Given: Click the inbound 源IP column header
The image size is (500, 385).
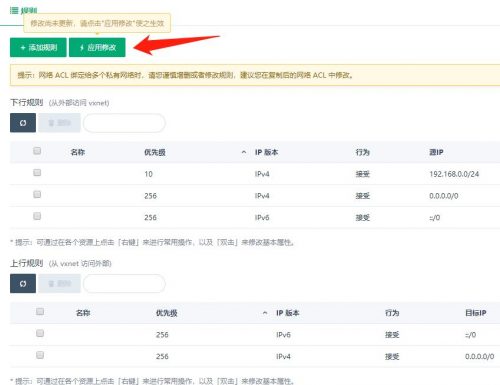Looking at the screenshot, I should 436,152.
